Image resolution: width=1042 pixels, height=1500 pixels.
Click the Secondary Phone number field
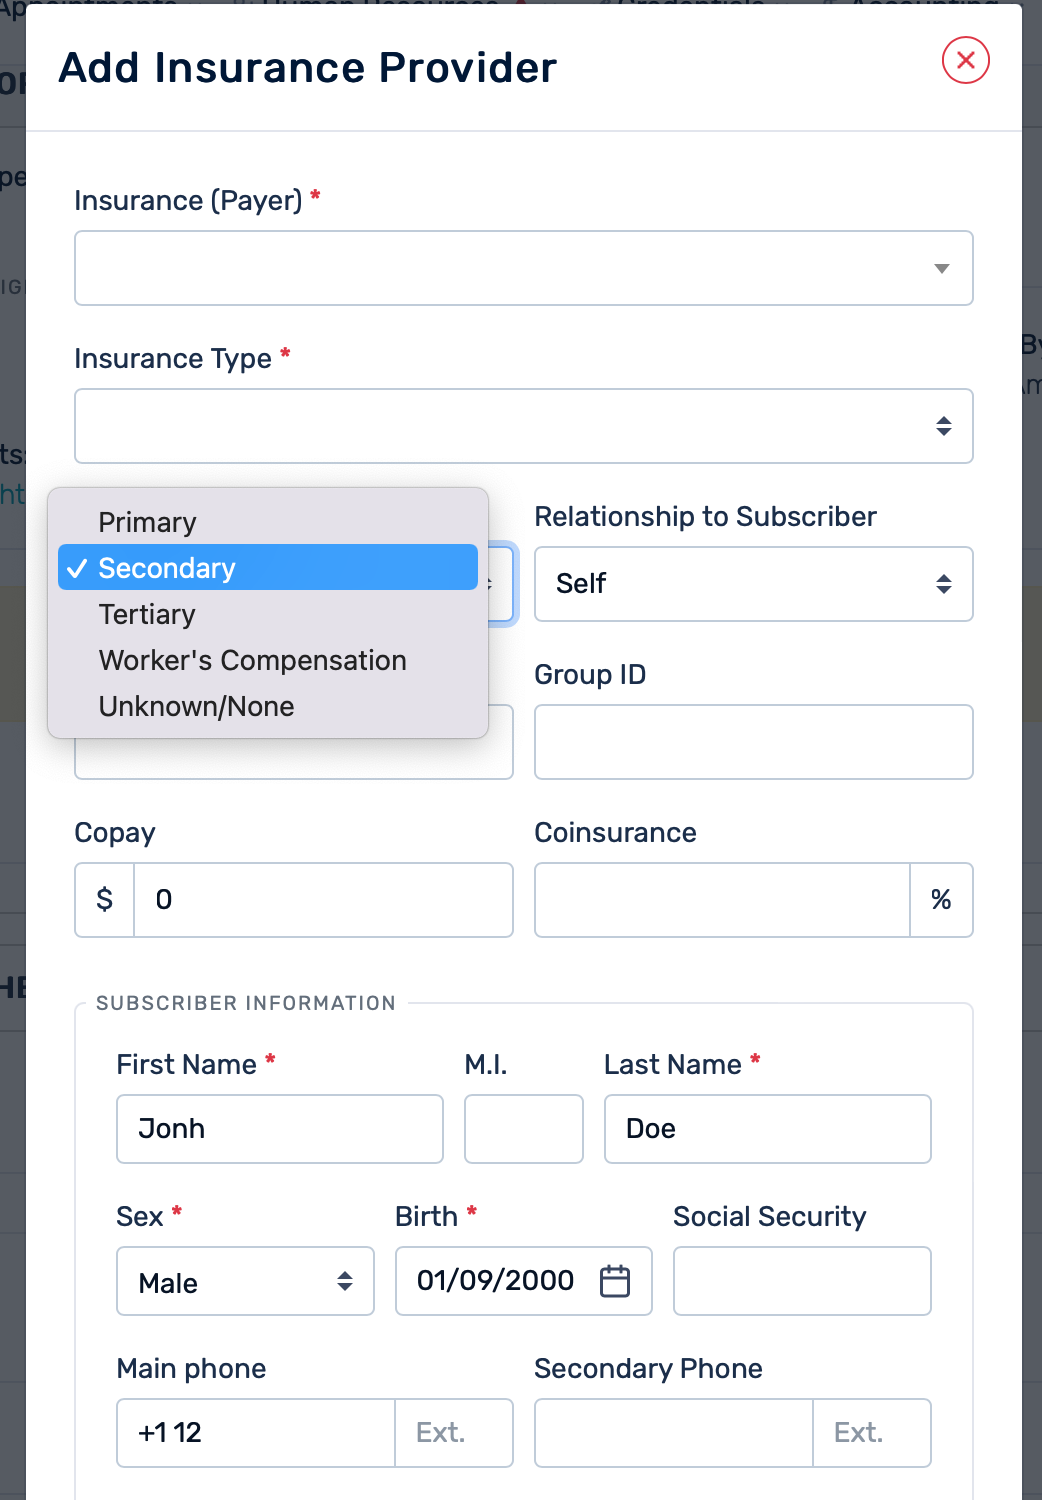(x=673, y=1433)
